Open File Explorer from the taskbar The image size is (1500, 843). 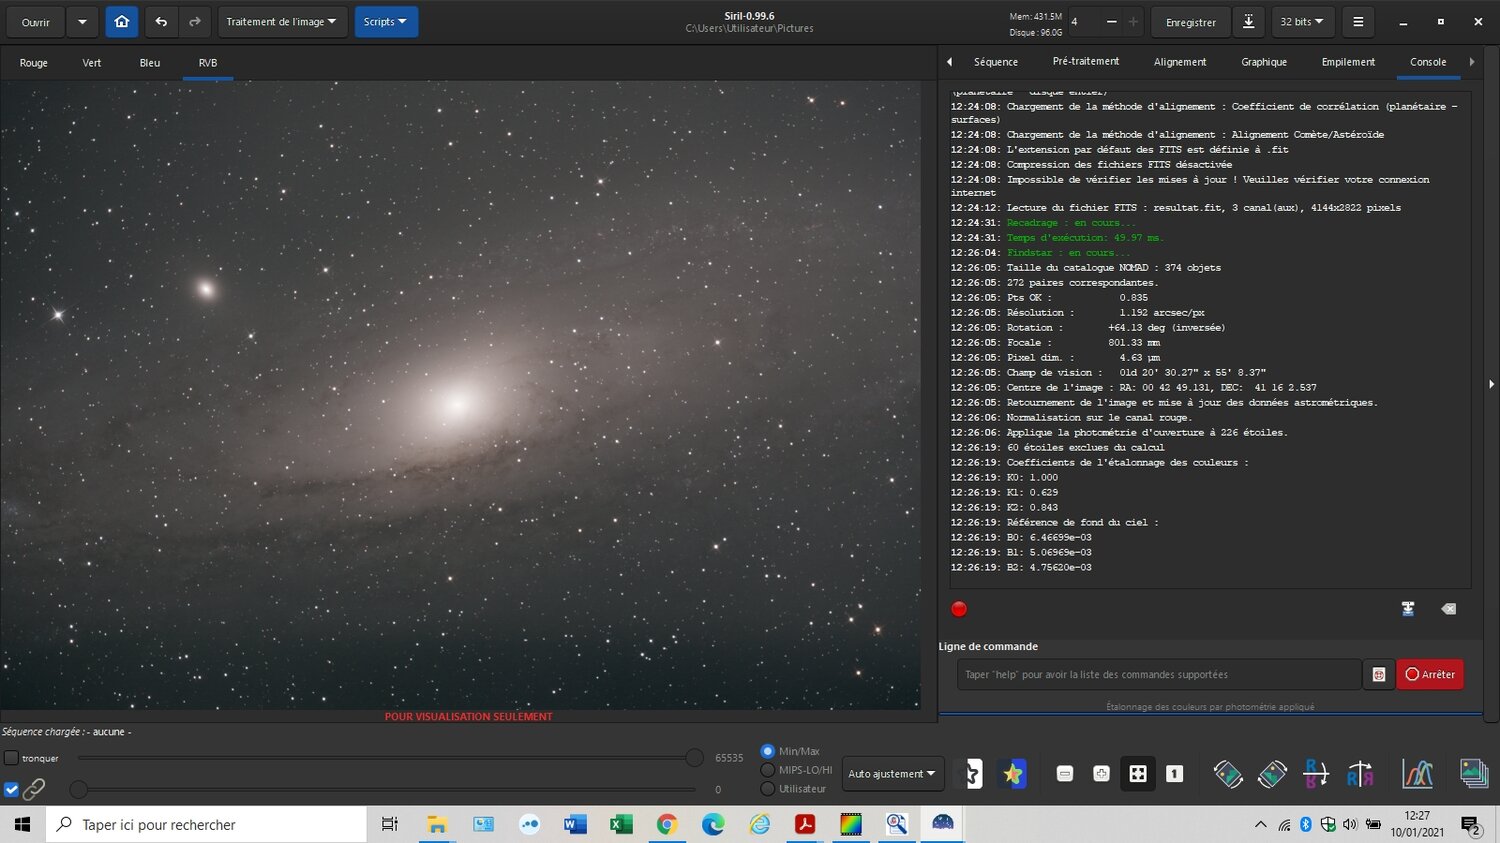tap(437, 824)
